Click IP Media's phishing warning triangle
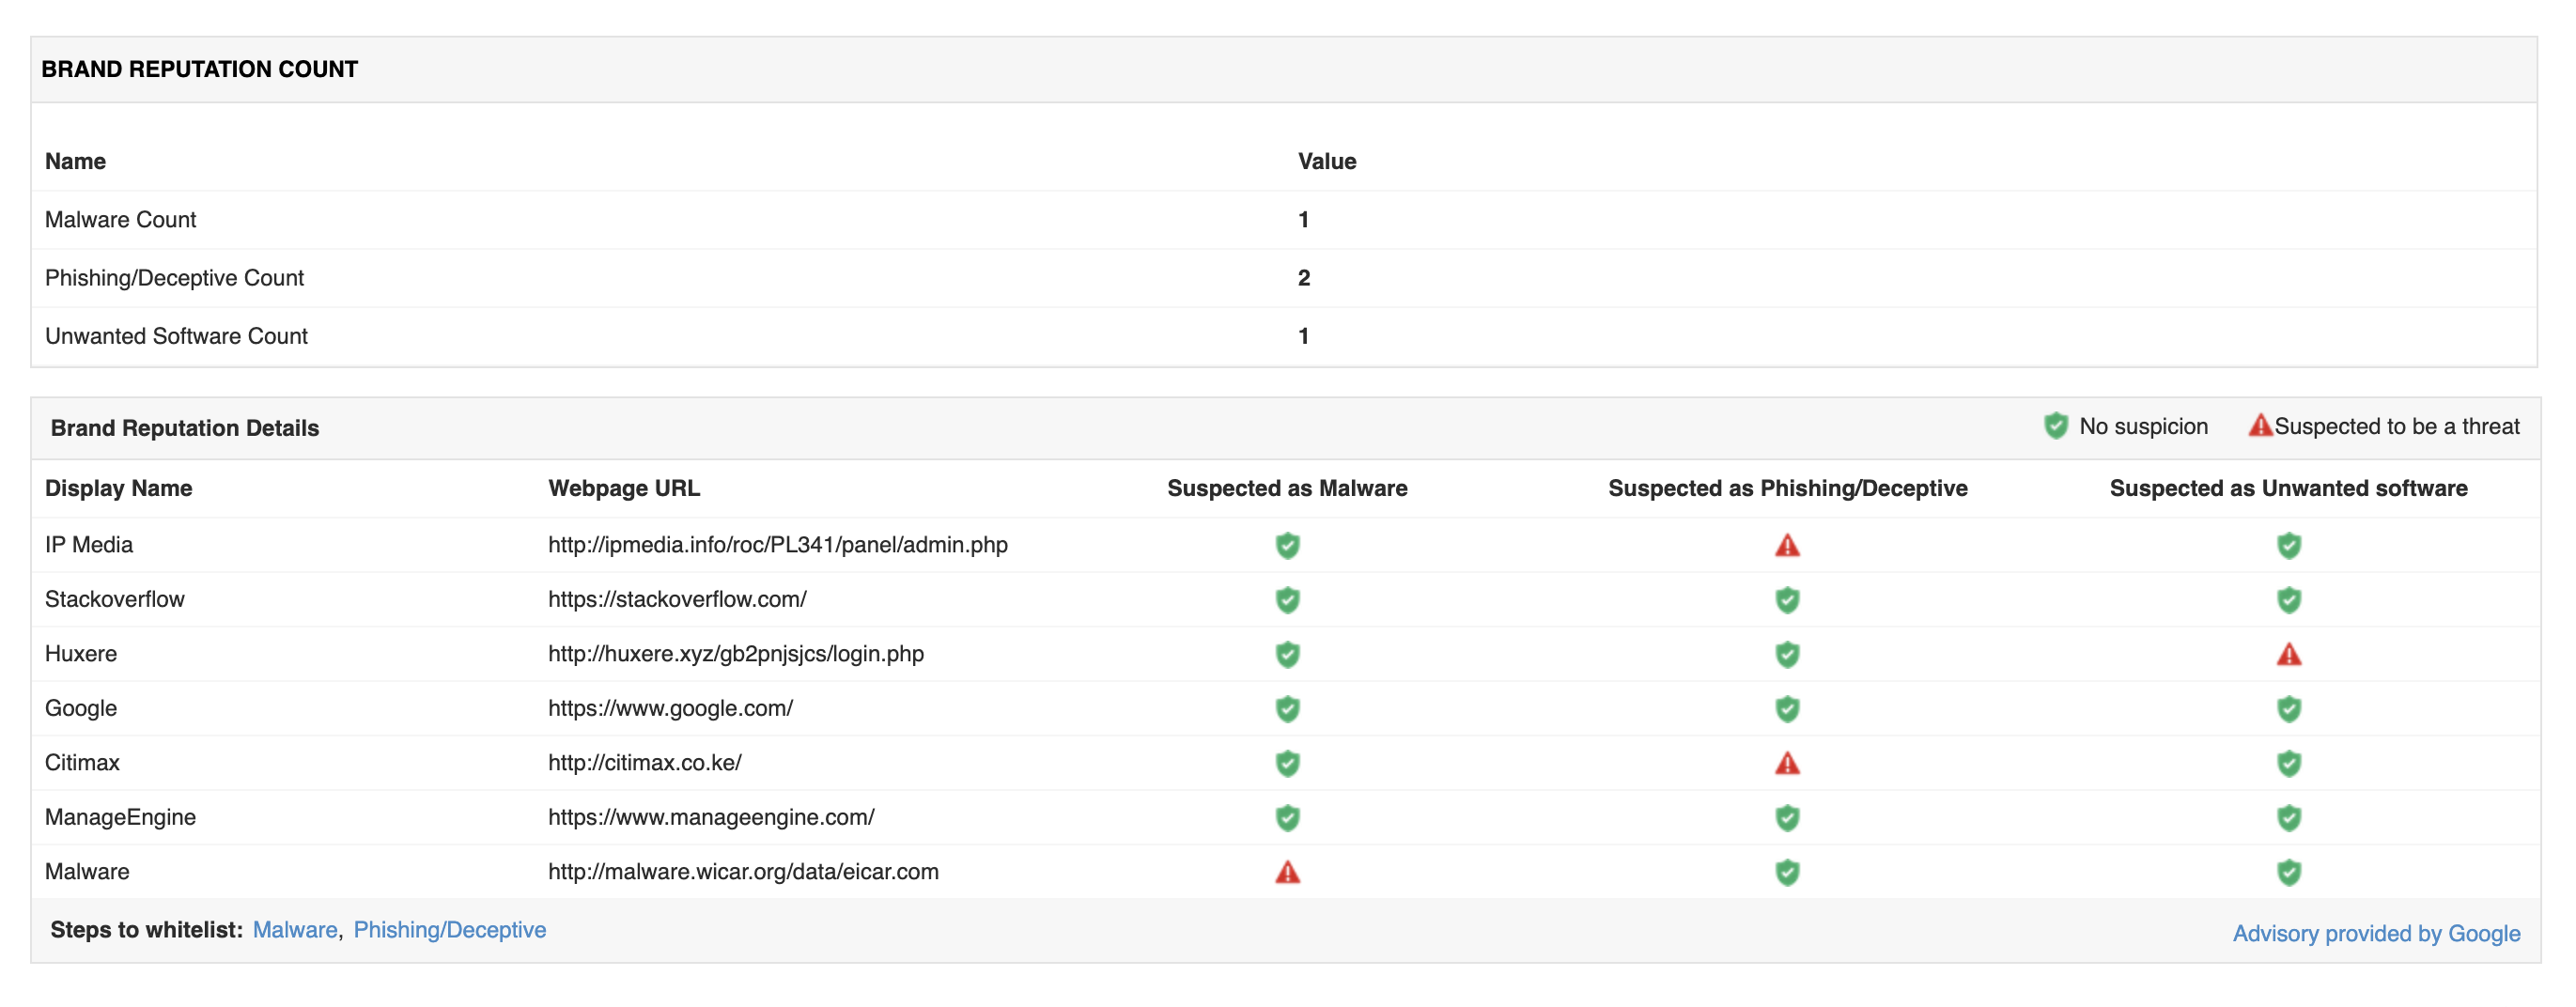 1787,546
